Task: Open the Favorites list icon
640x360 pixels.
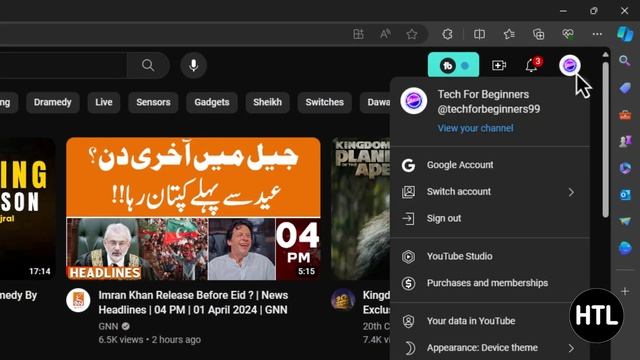Action: point(509,34)
